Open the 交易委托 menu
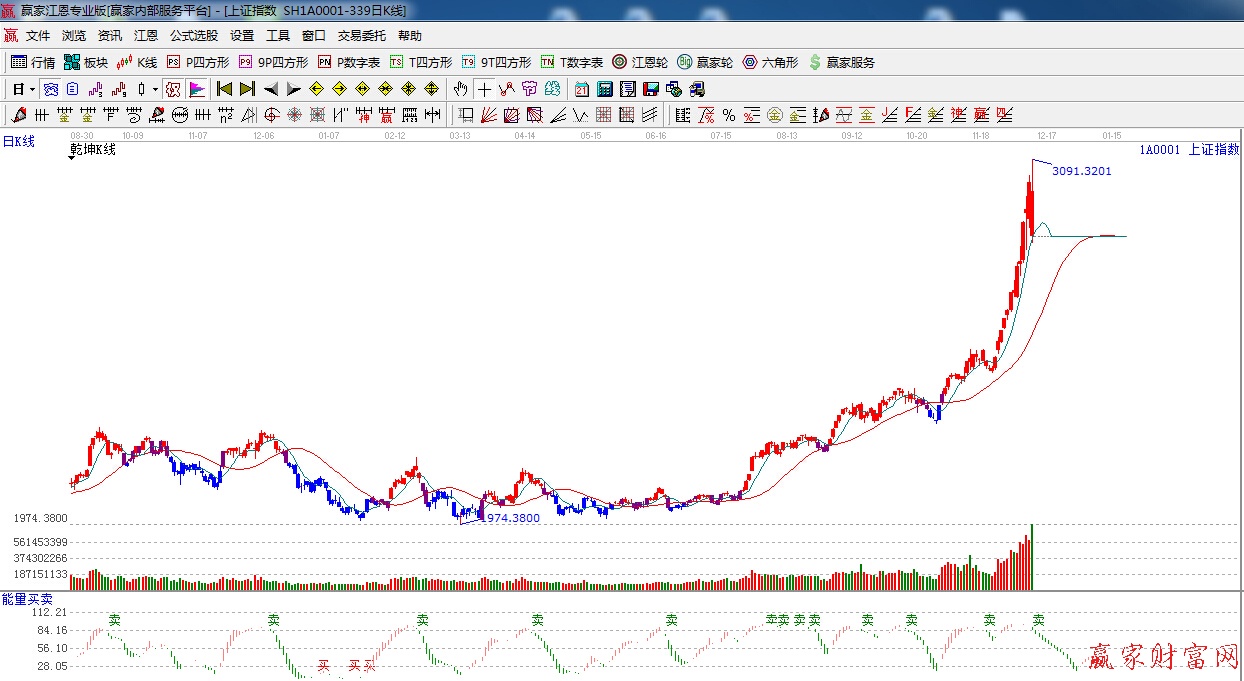Viewport: 1244px width, 681px height. click(x=361, y=35)
